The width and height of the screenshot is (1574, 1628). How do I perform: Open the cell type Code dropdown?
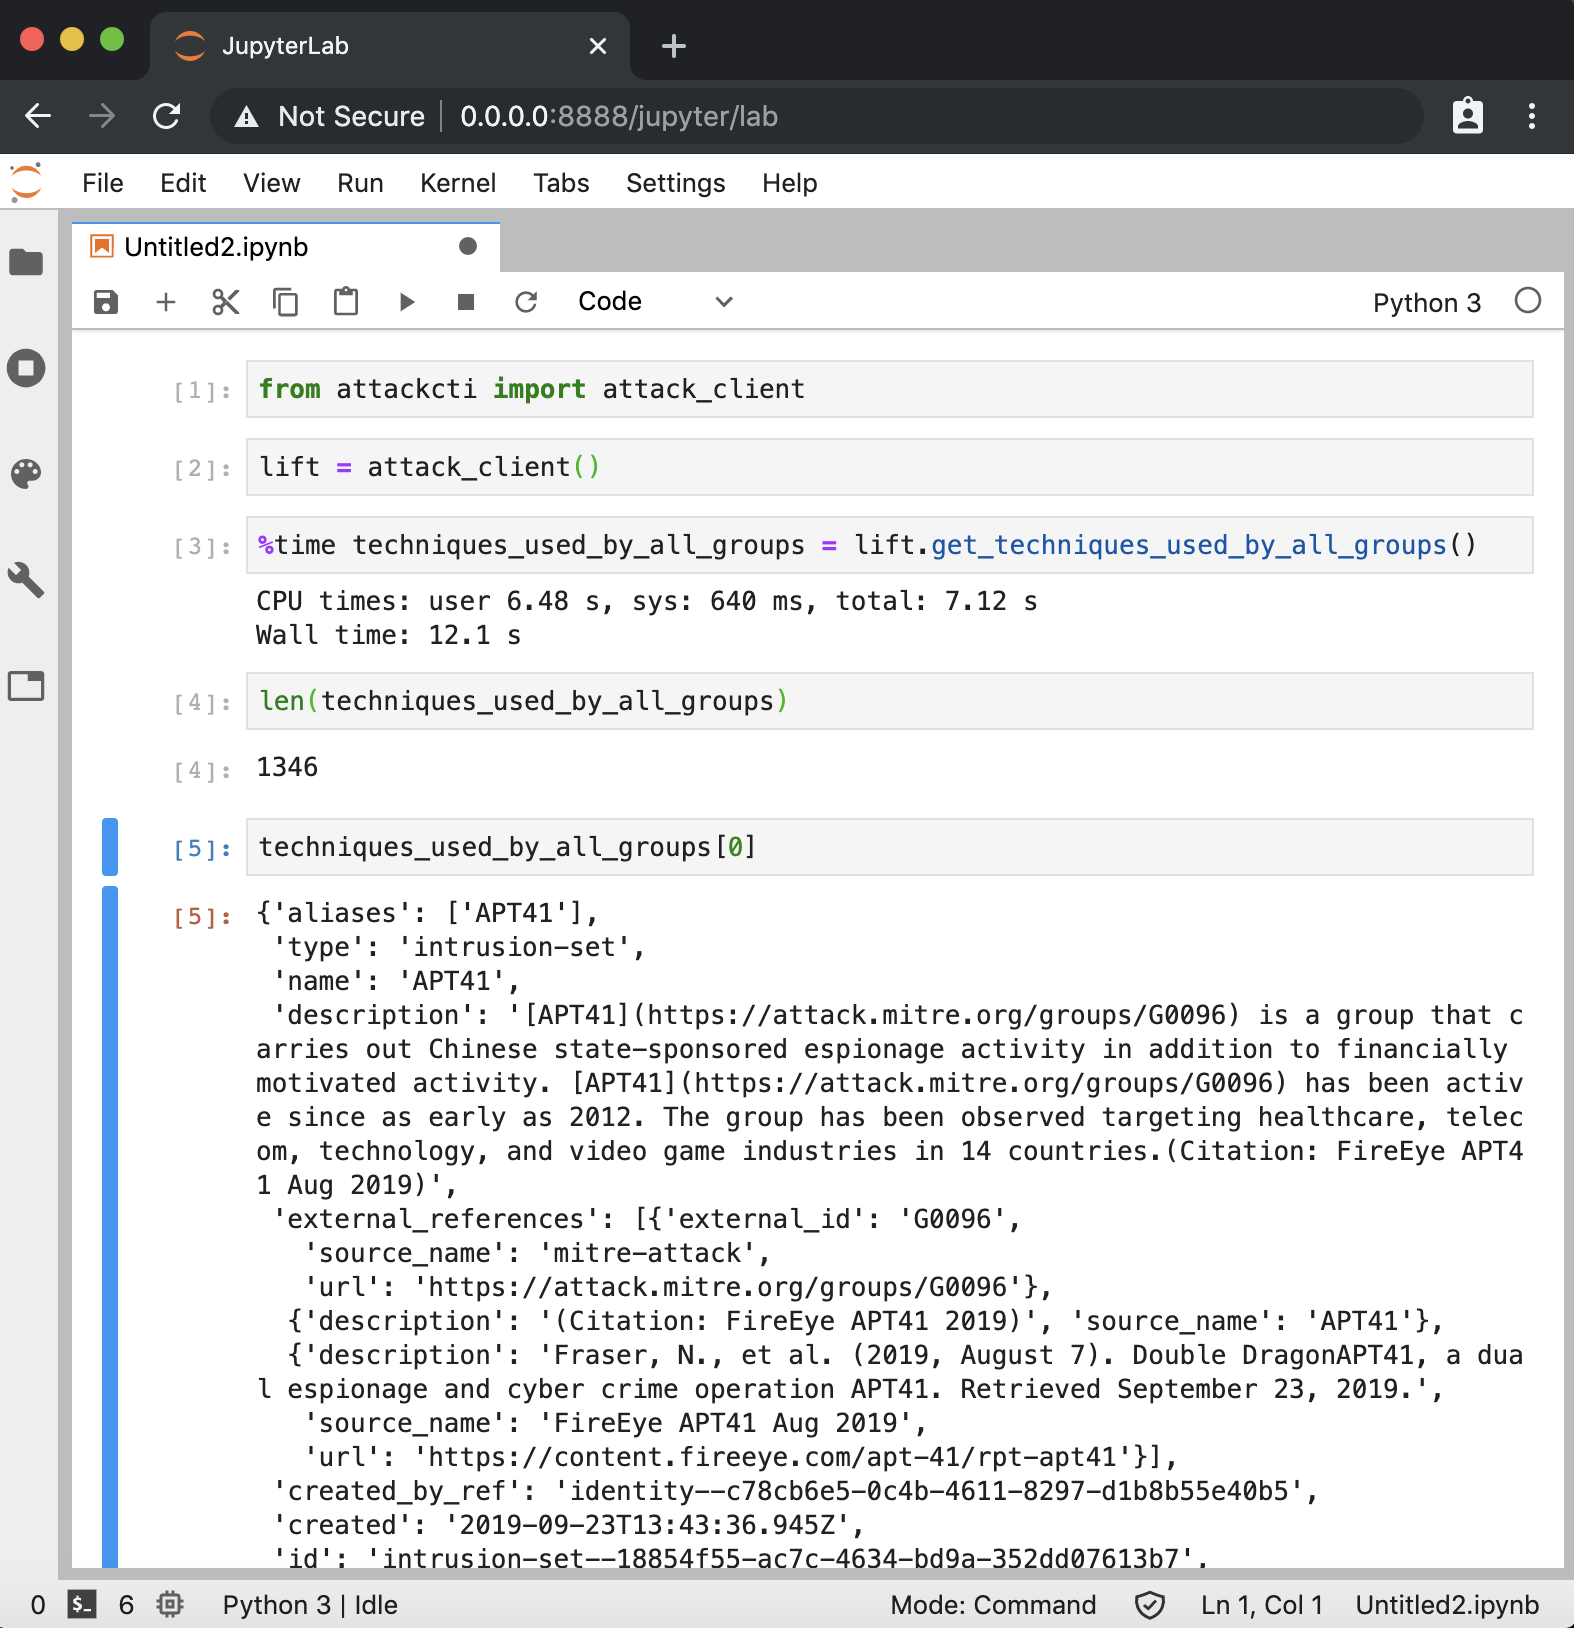tap(656, 302)
